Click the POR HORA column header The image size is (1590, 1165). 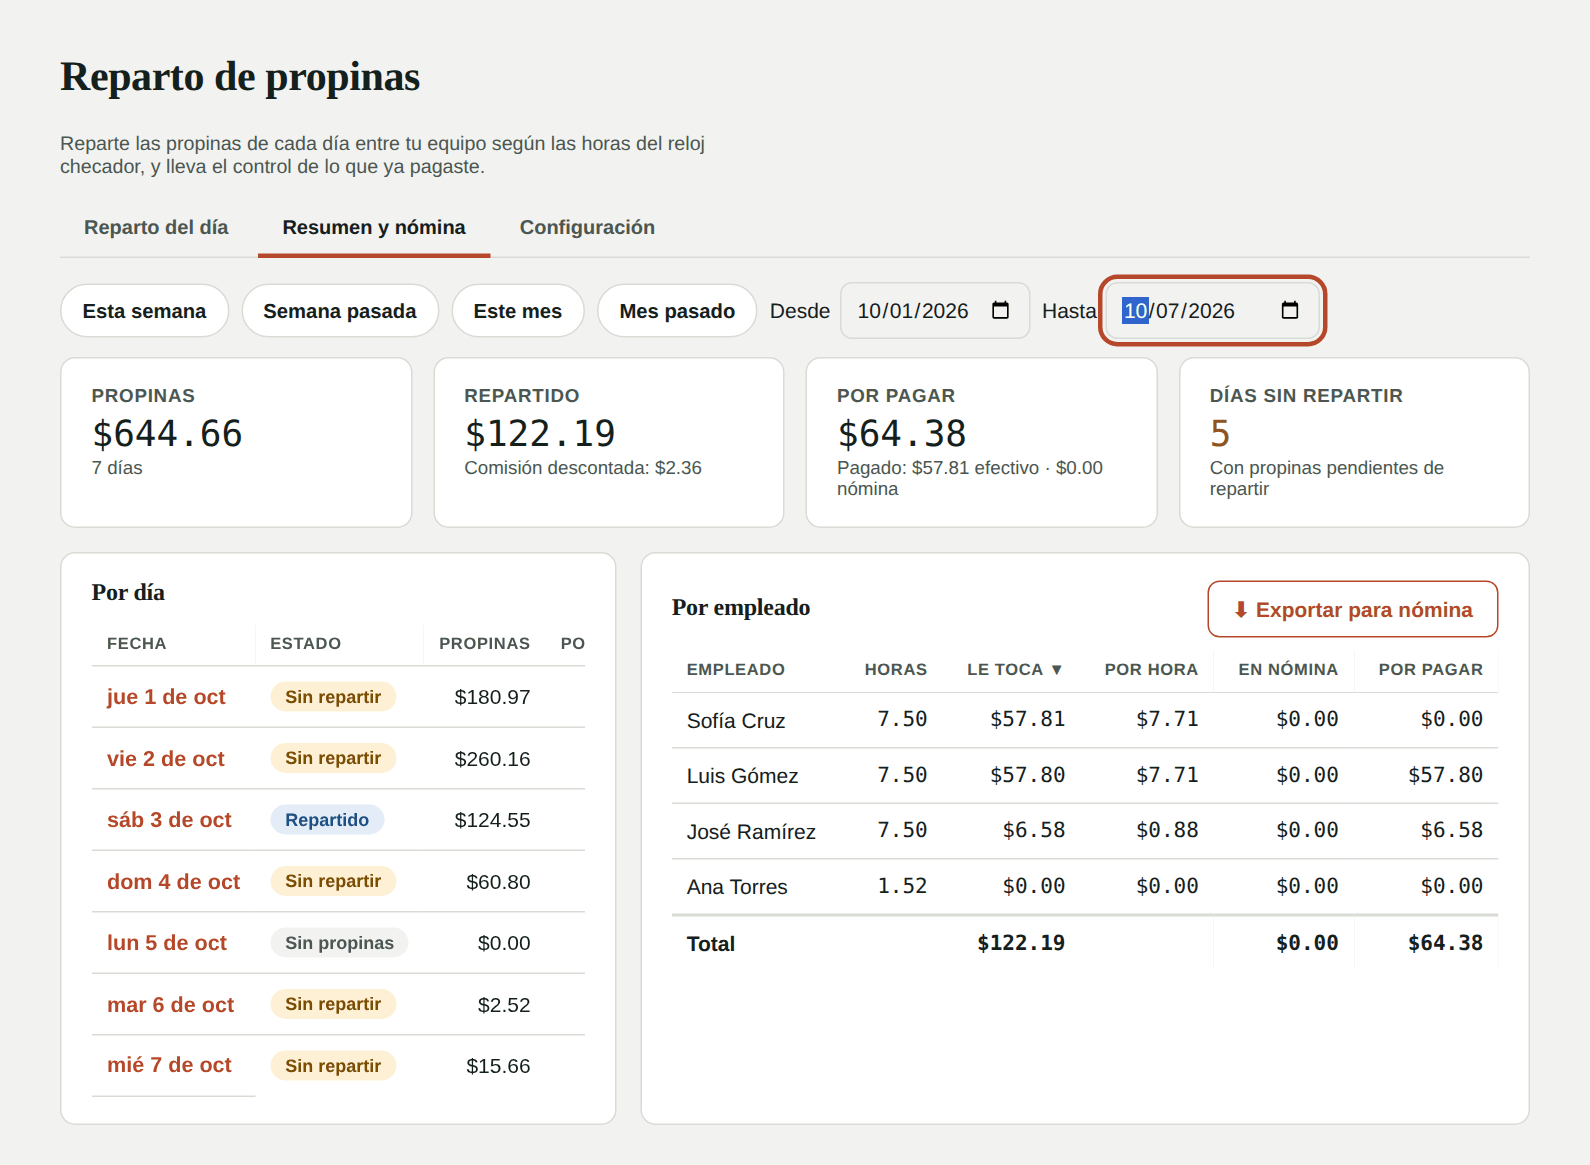pyautogui.click(x=1151, y=670)
